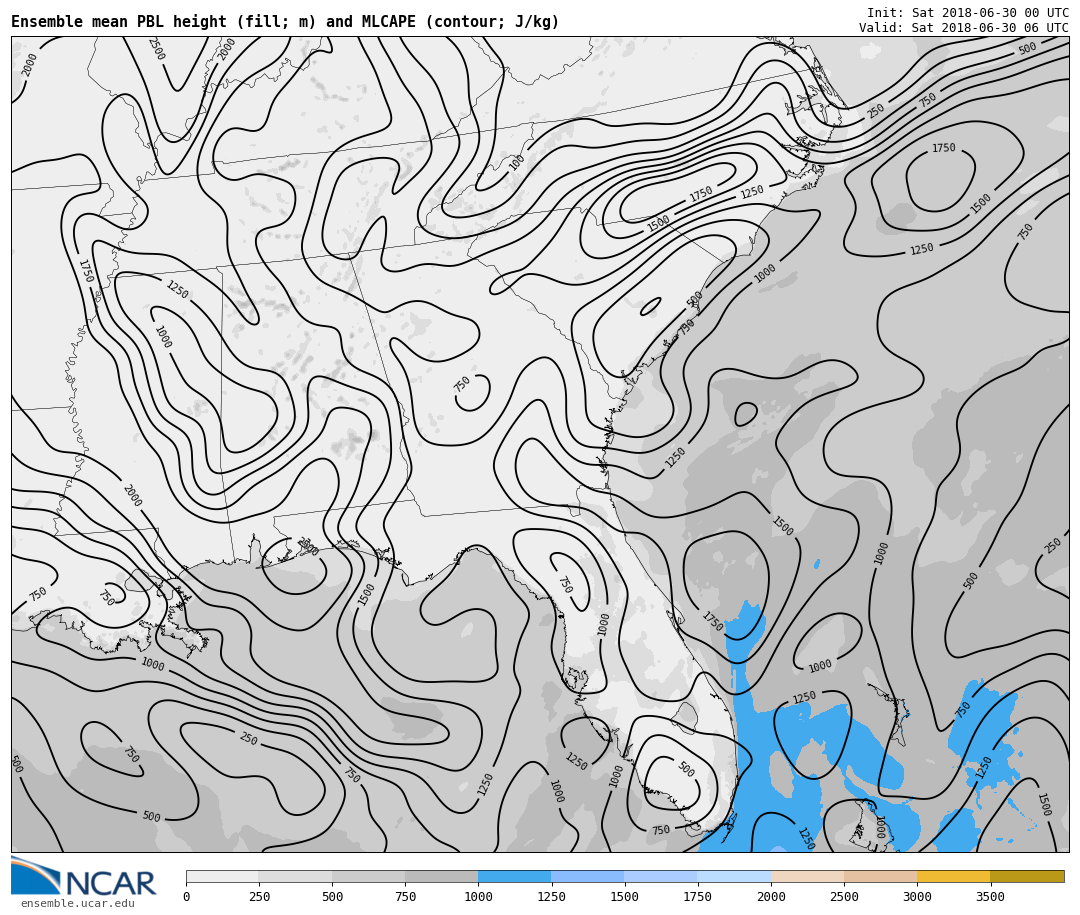1080x915 pixels.
Task: Pick the dark gold colorbar swatch above 3500
Action: tap(1027, 876)
